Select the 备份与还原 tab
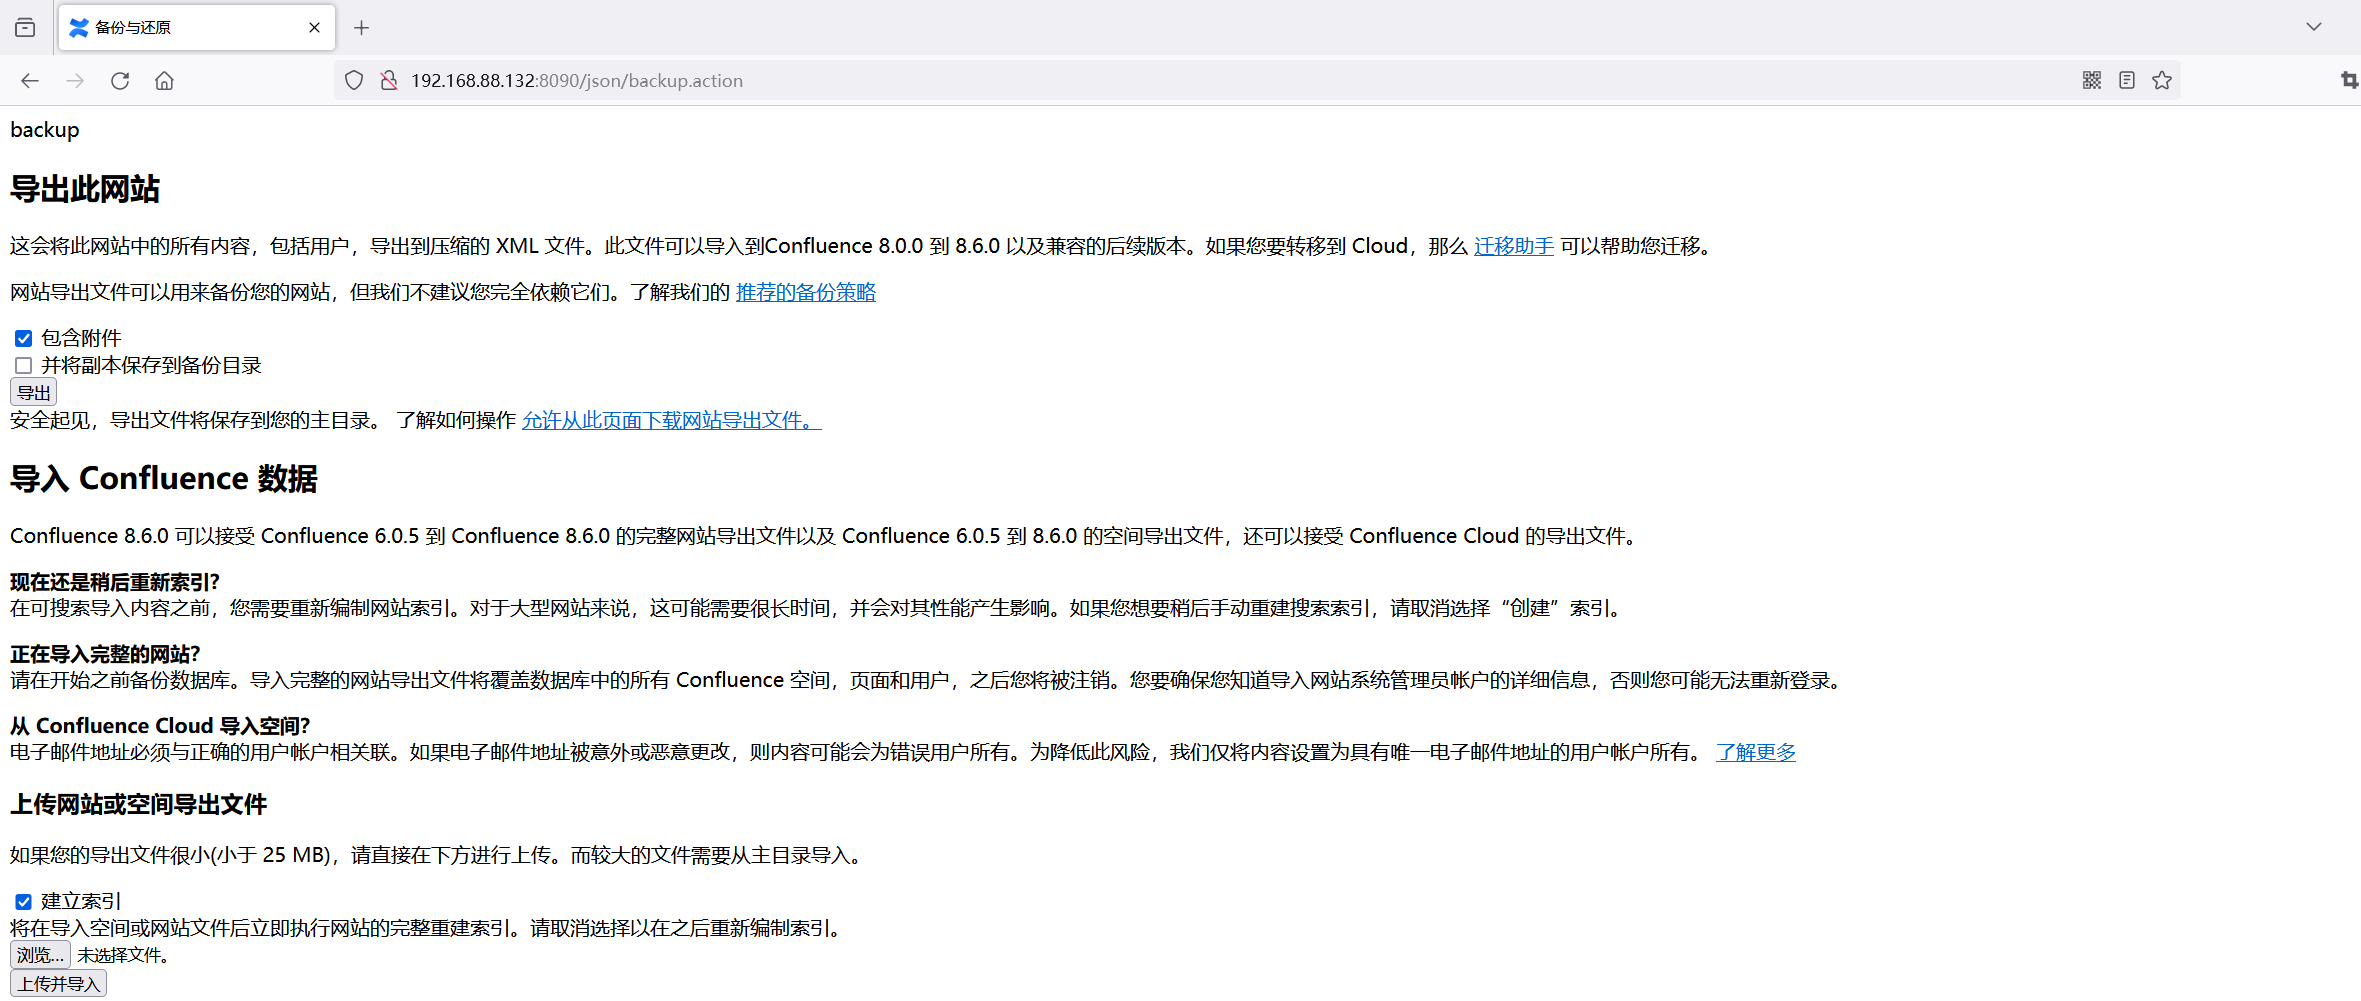2361x1001 pixels. (197, 28)
